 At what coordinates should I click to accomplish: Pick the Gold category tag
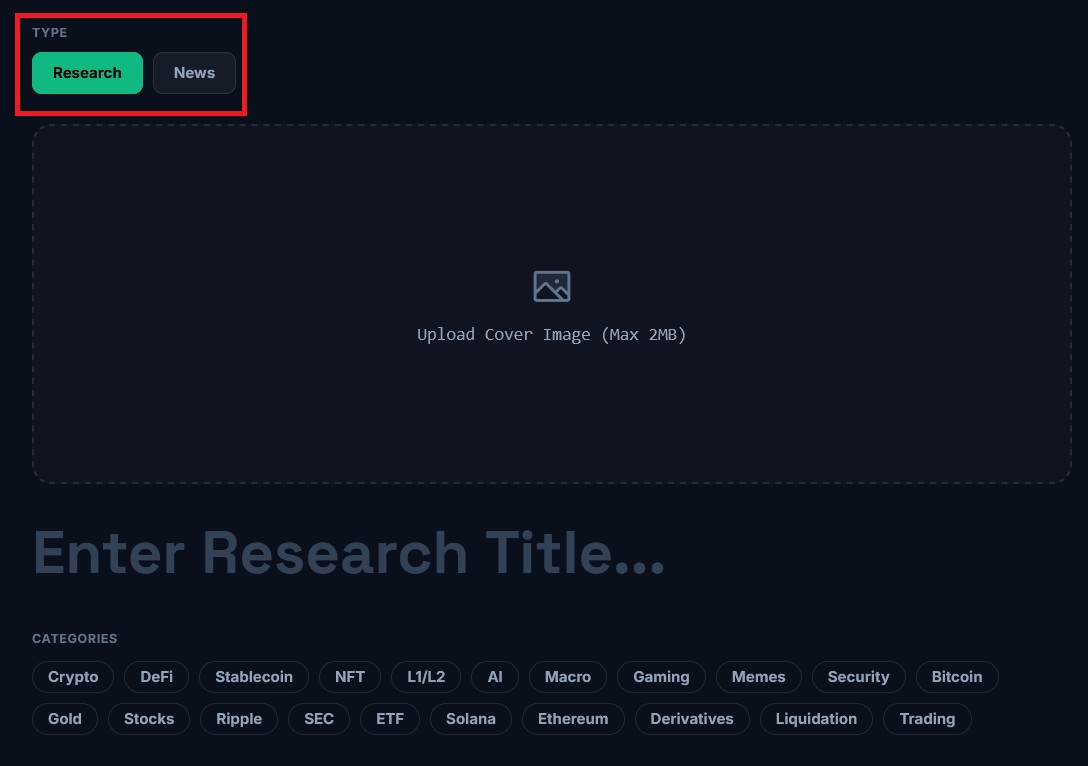(x=65, y=719)
